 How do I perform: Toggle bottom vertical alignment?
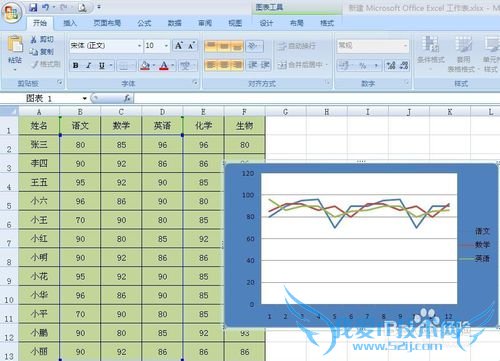[237, 46]
